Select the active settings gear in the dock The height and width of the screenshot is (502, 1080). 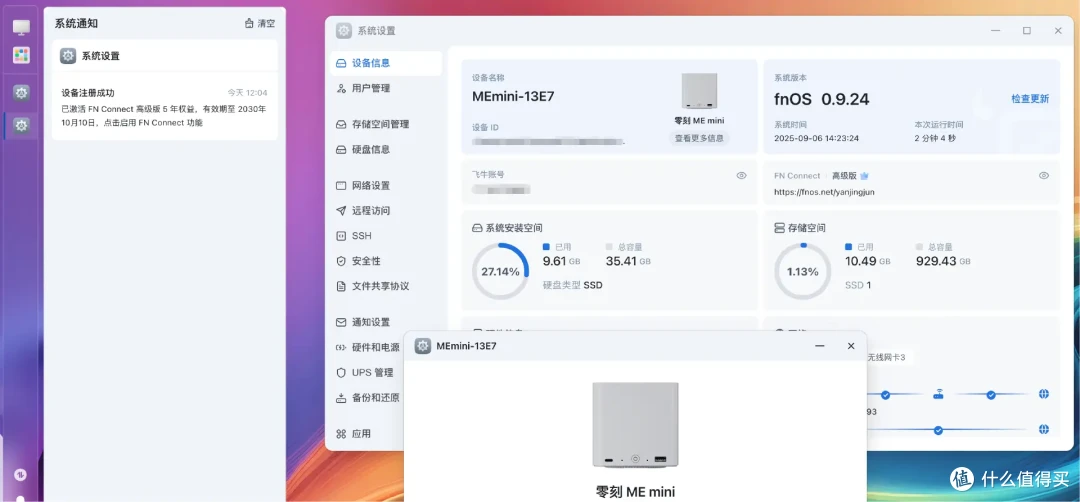coord(21,125)
